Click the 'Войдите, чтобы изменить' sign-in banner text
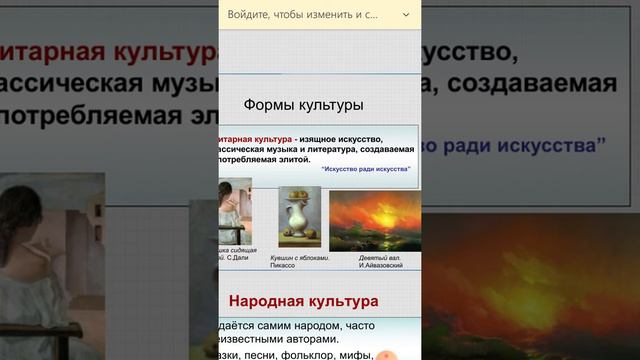640x360 pixels. (302, 15)
